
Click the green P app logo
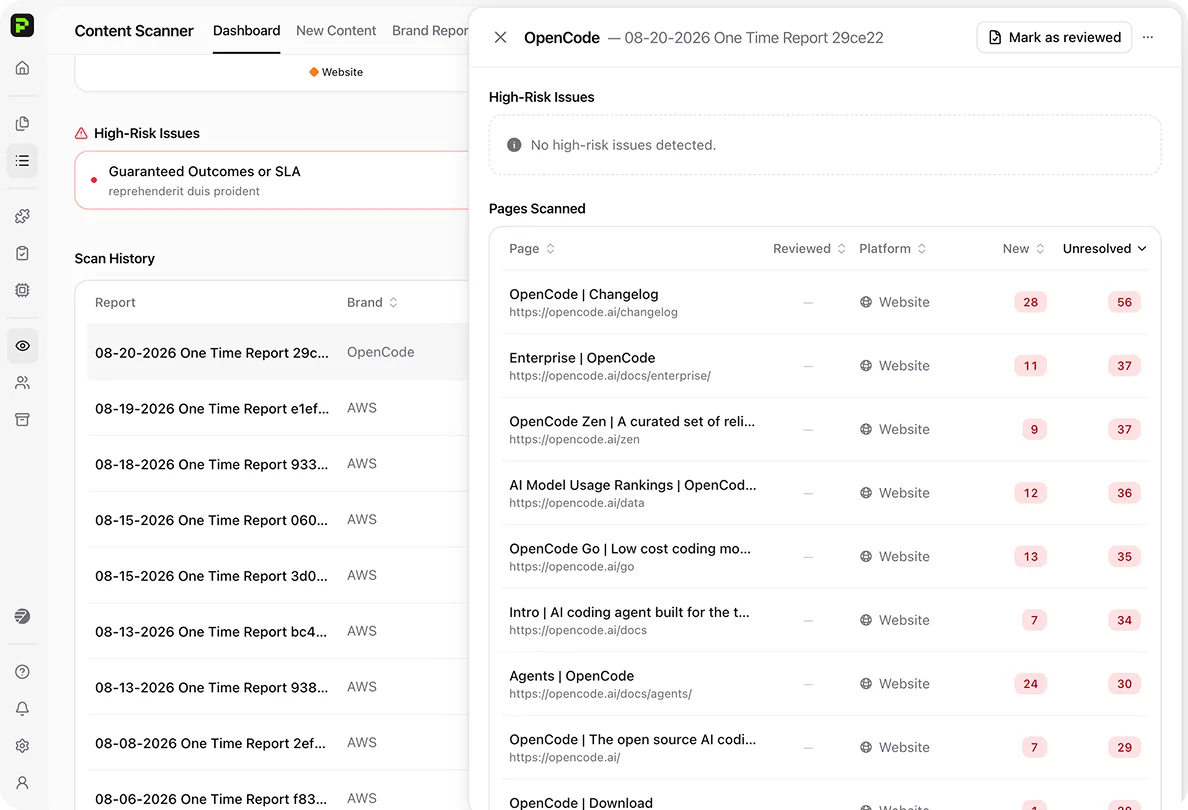pos(22,25)
